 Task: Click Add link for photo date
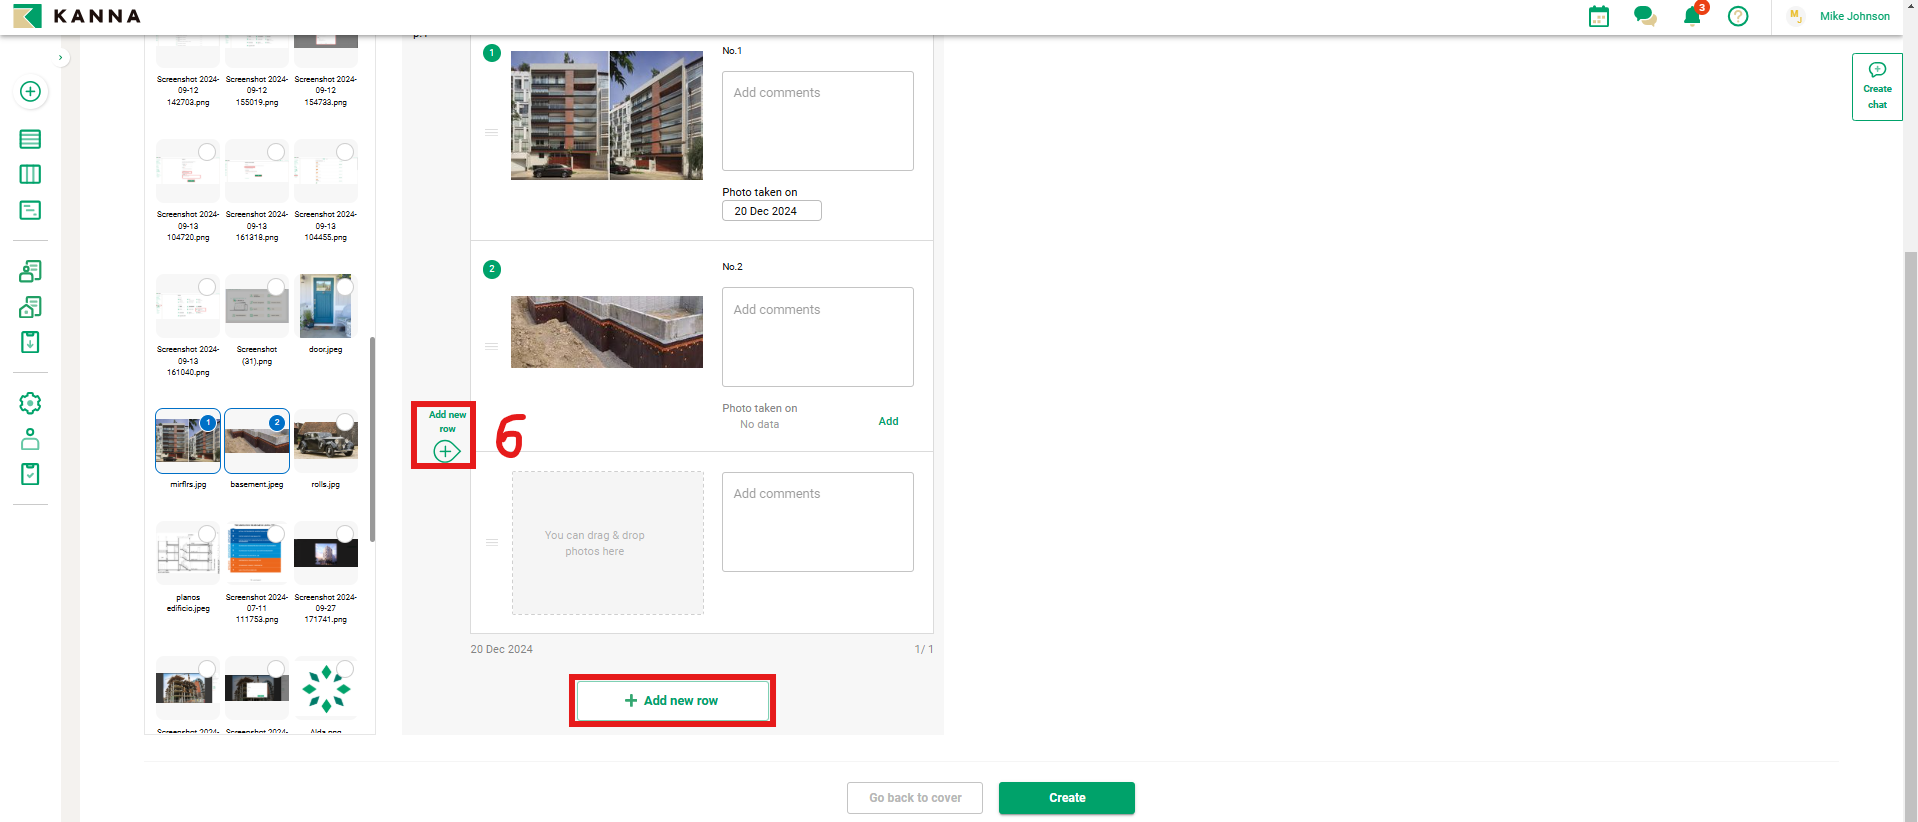click(x=888, y=421)
